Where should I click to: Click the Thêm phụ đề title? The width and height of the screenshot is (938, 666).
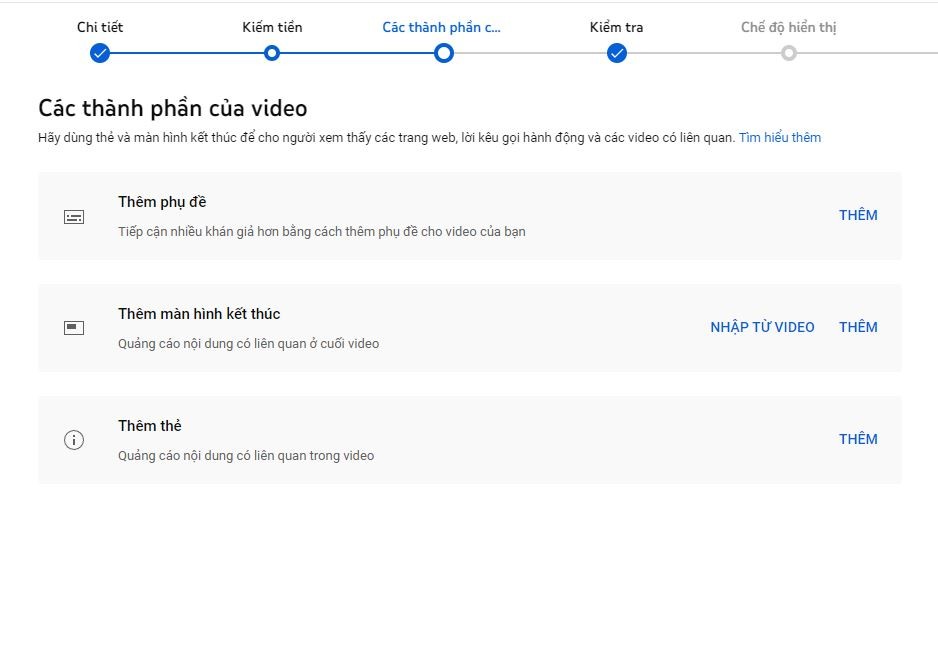tap(162, 202)
